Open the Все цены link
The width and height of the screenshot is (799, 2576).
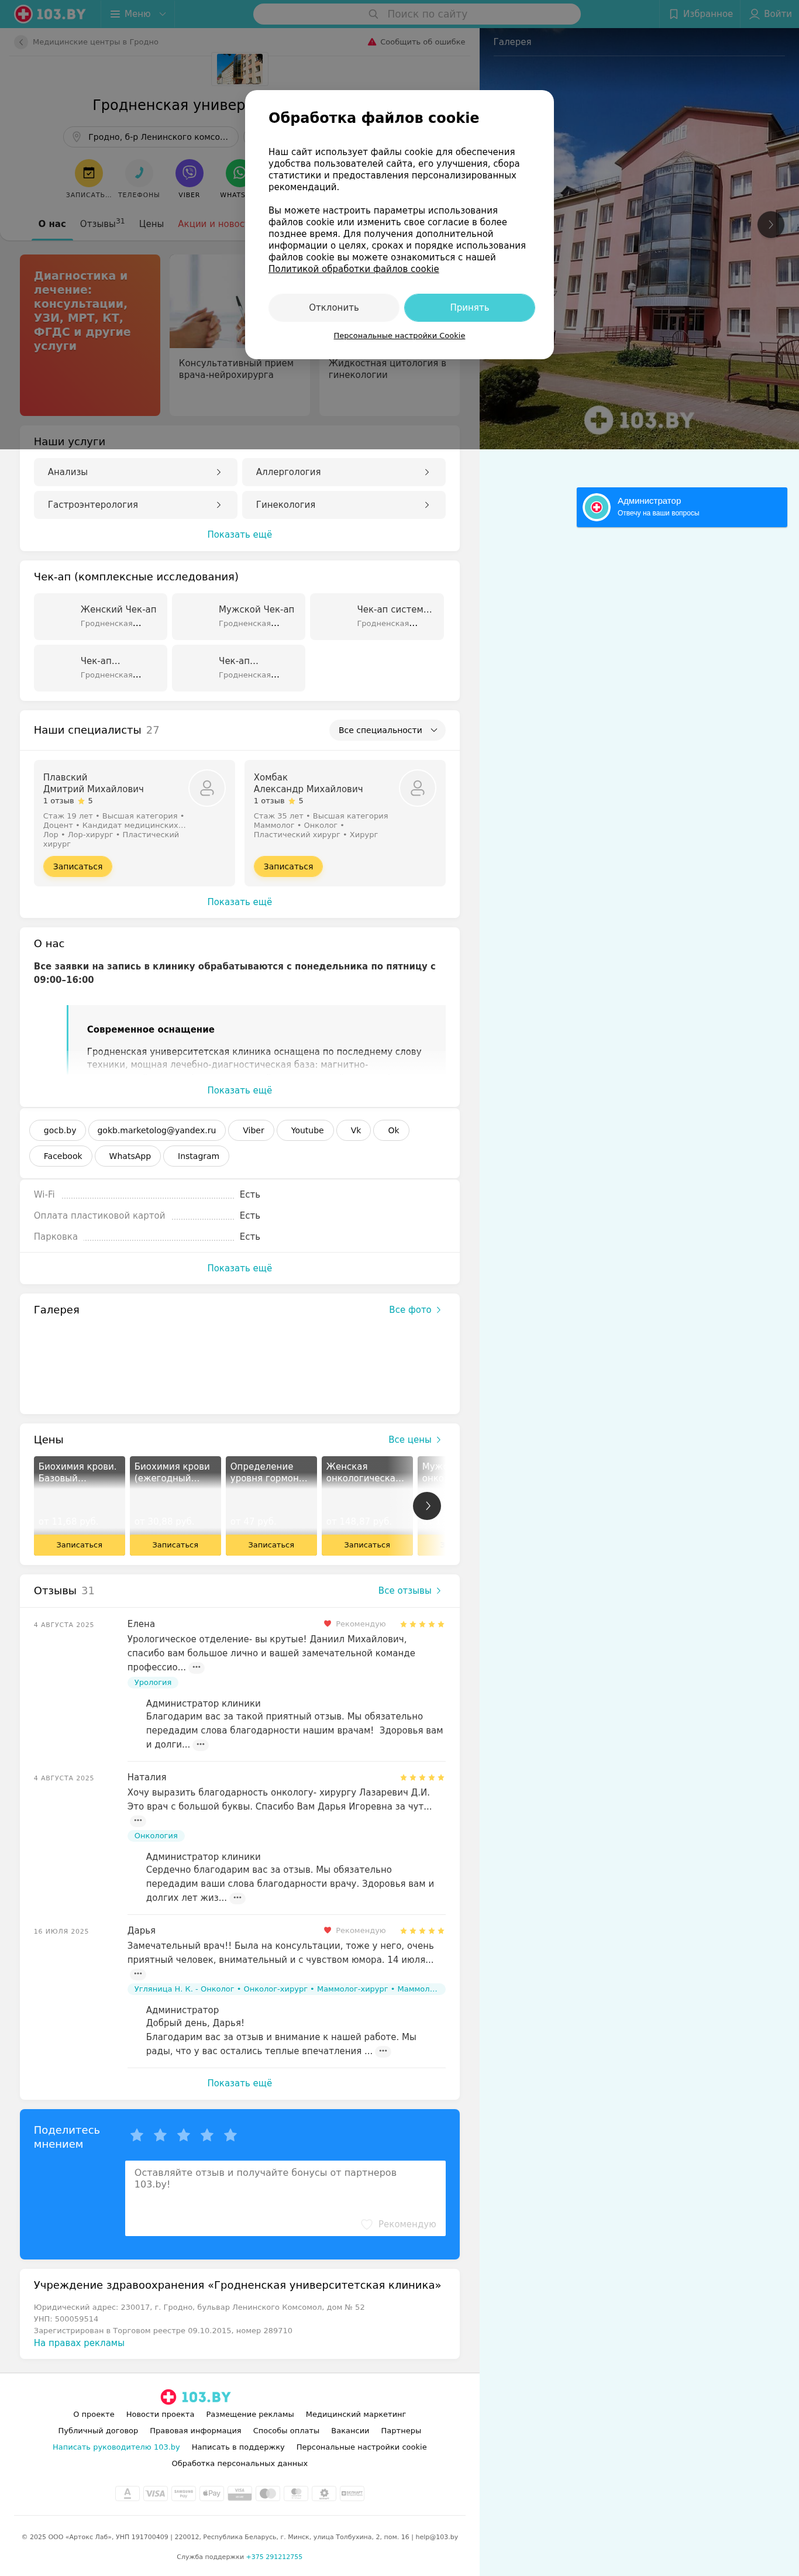coord(415,1440)
